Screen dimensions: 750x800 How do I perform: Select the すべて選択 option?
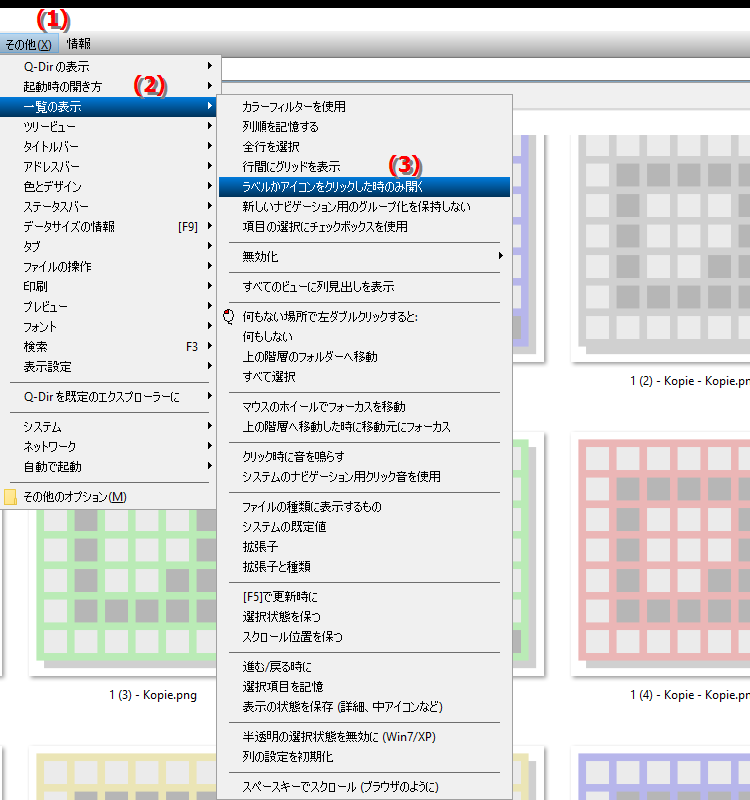tap(364, 377)
